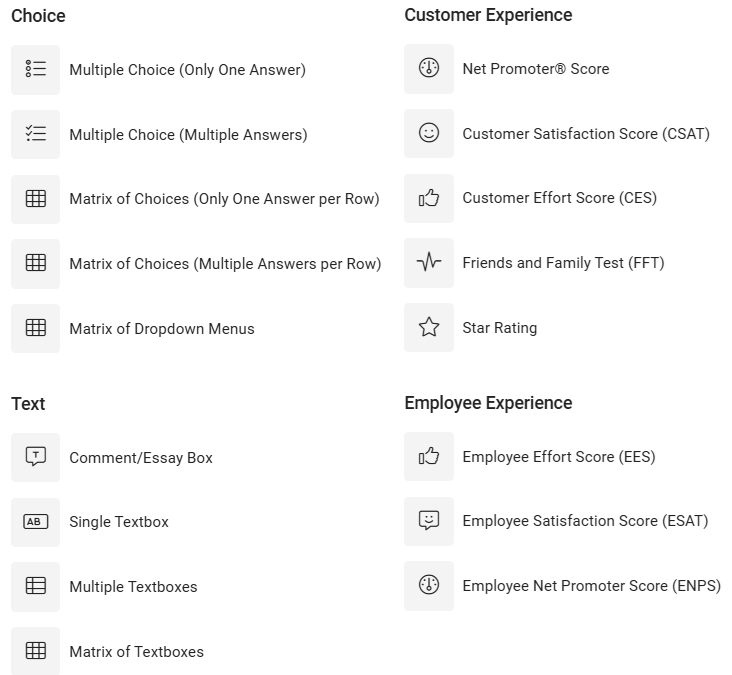Click the gauge icon for Employee Net Promoter Score
The image size is (732, 675).
click(429, 585)
